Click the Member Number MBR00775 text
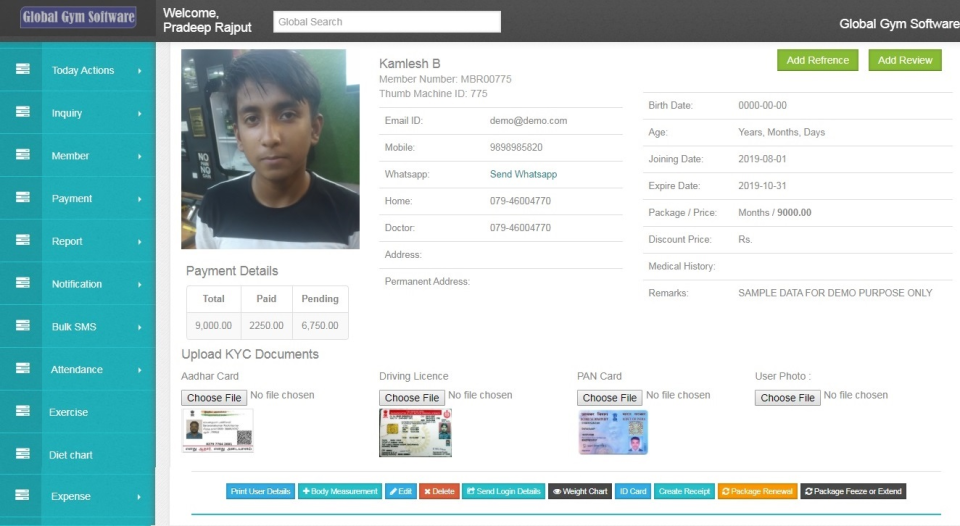This screenshot has height=526, width=960. [445, 79]
